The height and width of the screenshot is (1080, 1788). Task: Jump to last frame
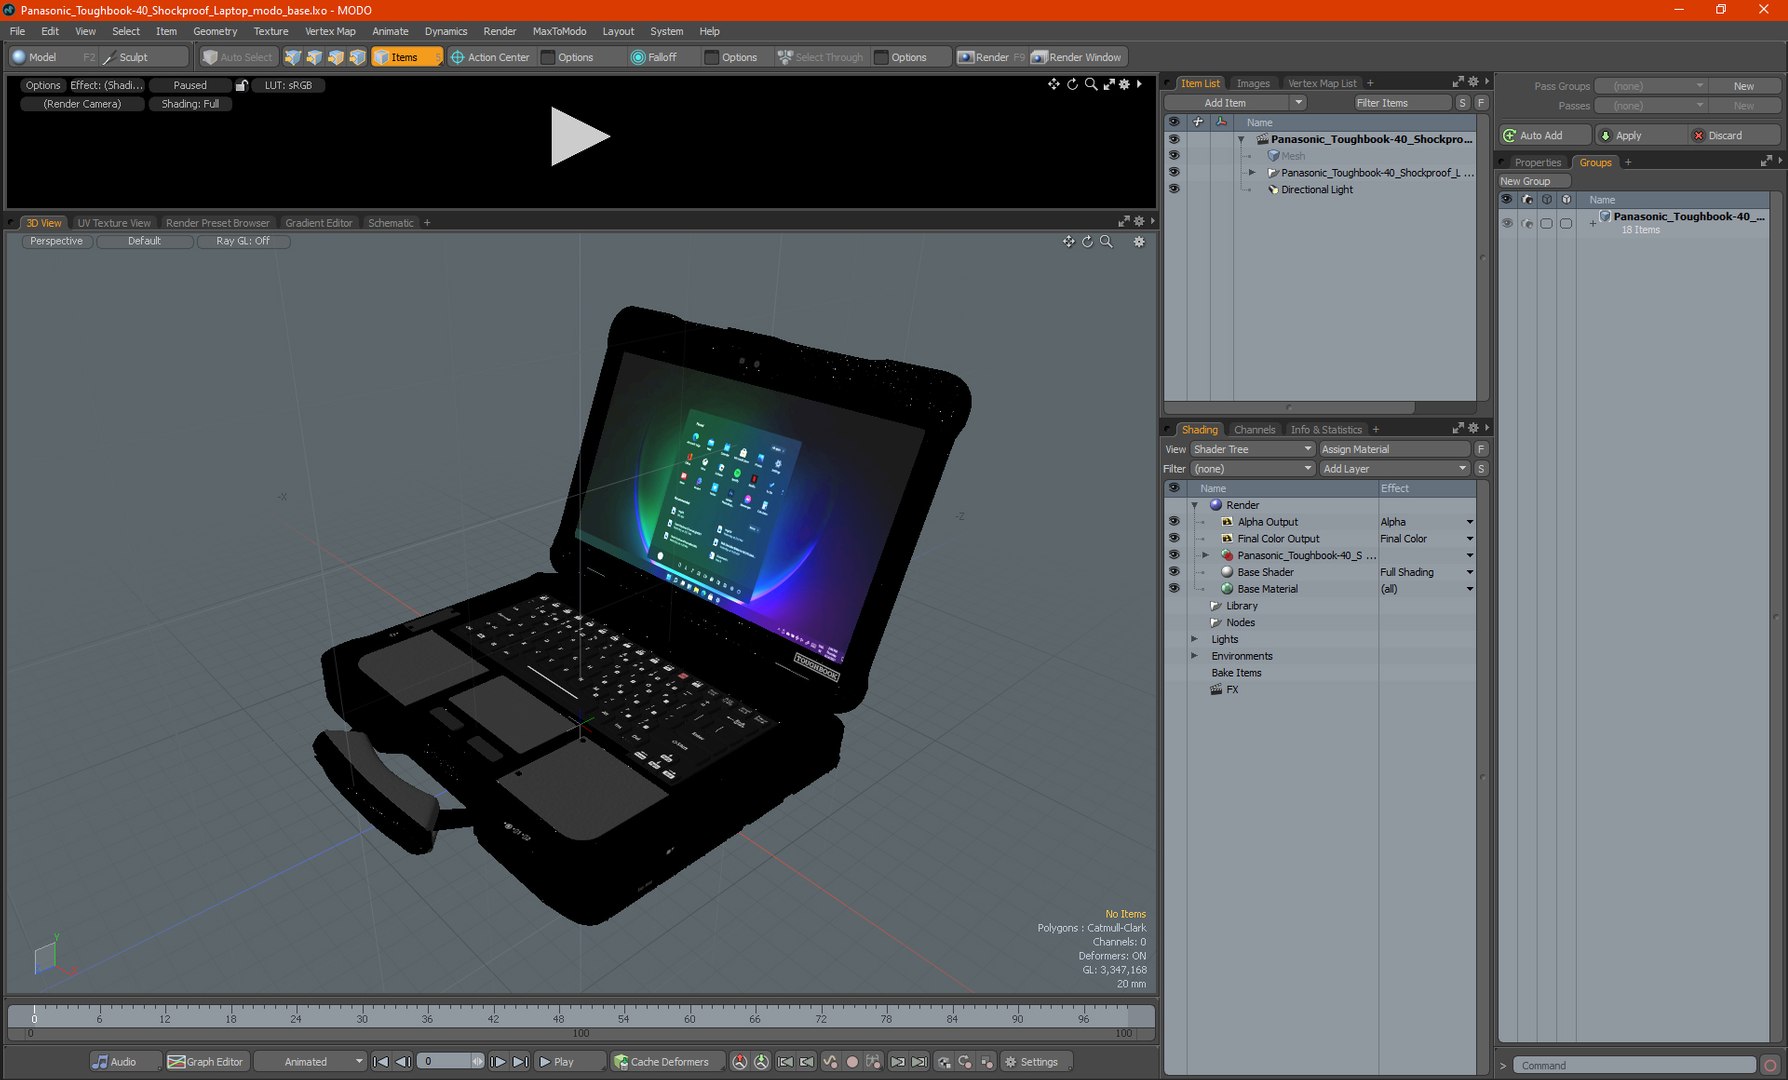520,1062
